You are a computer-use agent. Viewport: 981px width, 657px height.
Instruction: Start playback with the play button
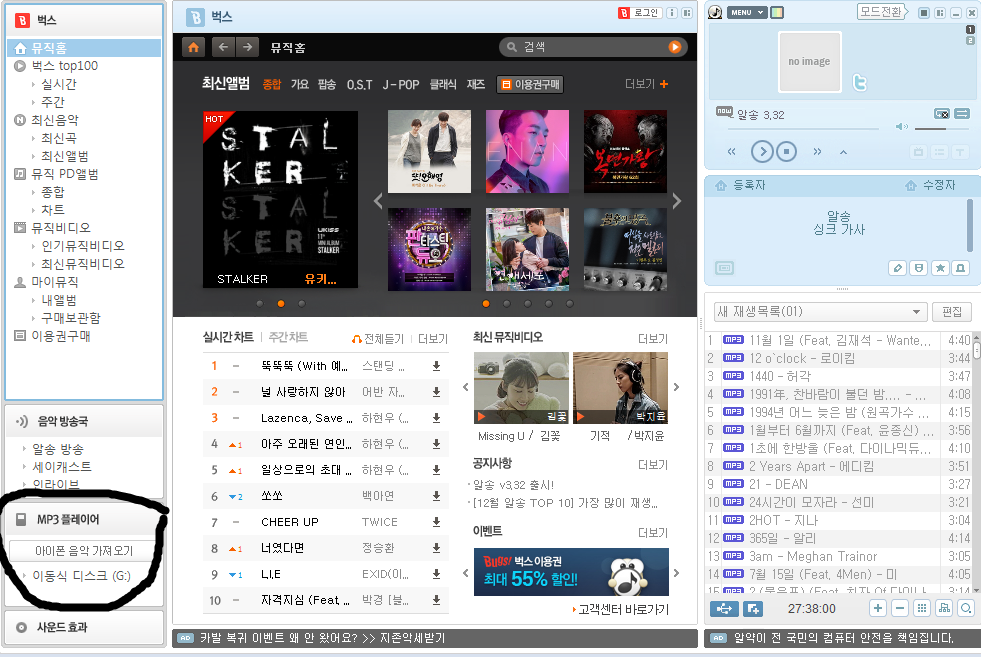point(762,151)
